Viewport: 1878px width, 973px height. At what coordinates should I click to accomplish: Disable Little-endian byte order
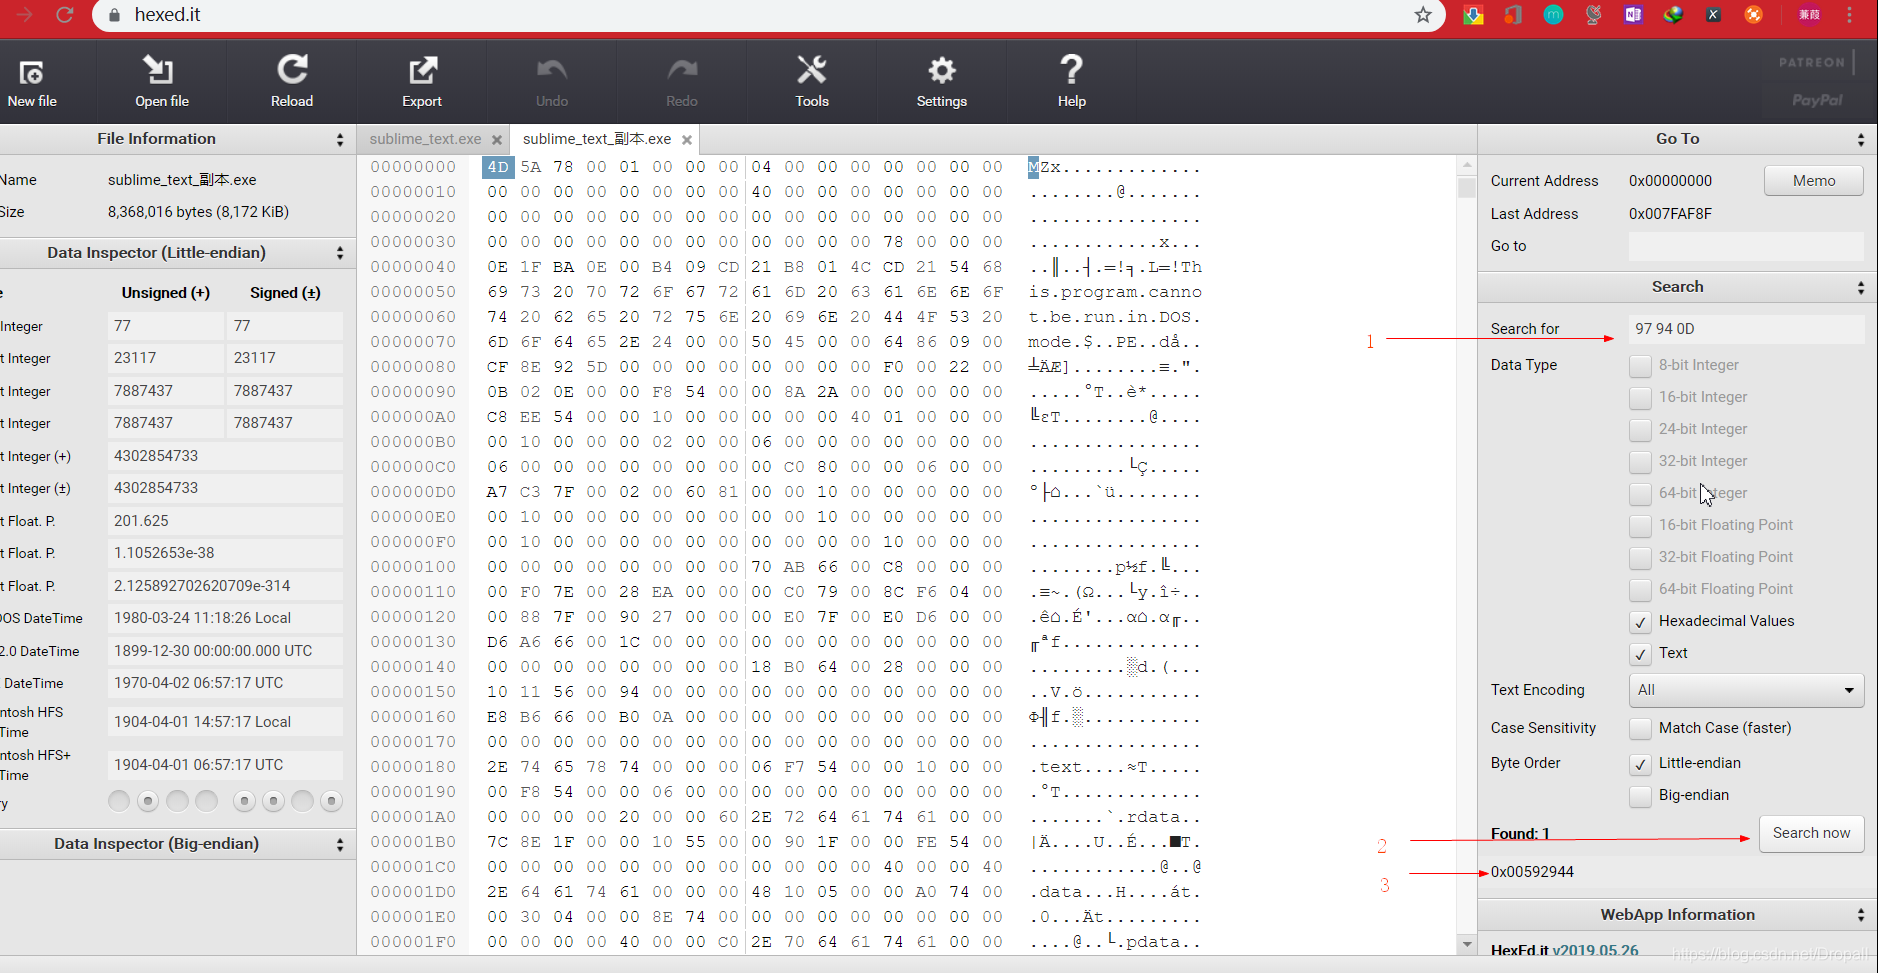pos(1640,764)
